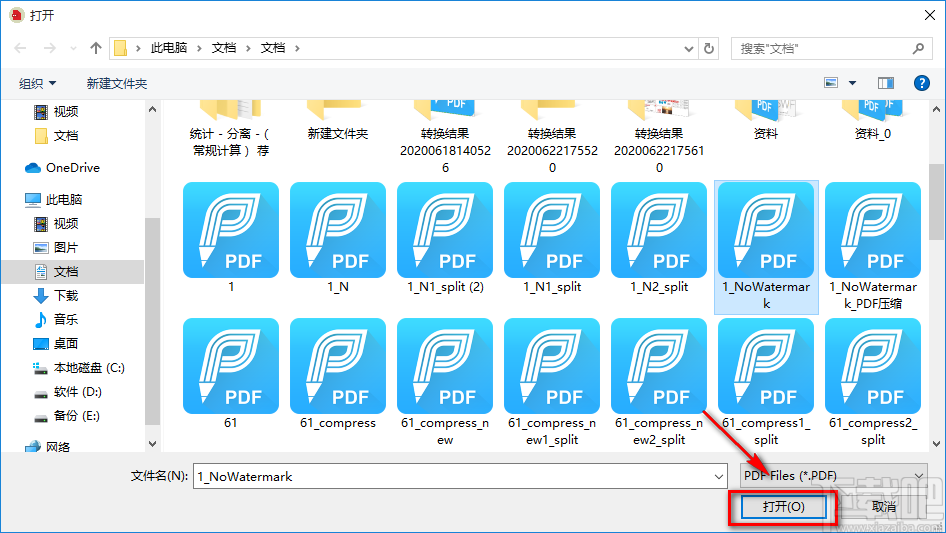Select the 统计 - 分离 folder
This screenshot has height=533, width=946.
click(230, 130)
